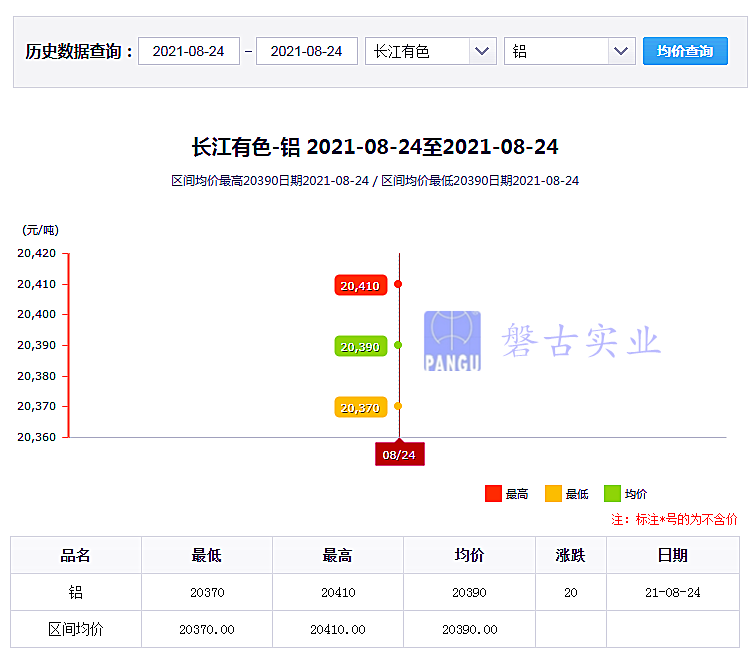The height and width of the screenshot is (662, 751).
Task: Click the 21-08-24 date cell
Action: click(x=673, y=592)
